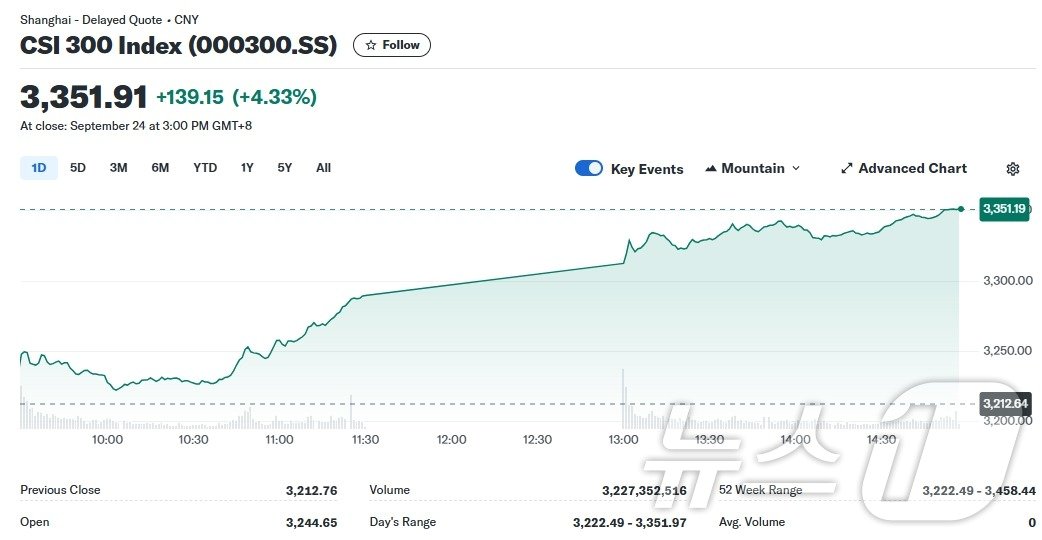Screen dimensions: 1042x540
Task: Select the 3M time range
Action: coord(118,168)
